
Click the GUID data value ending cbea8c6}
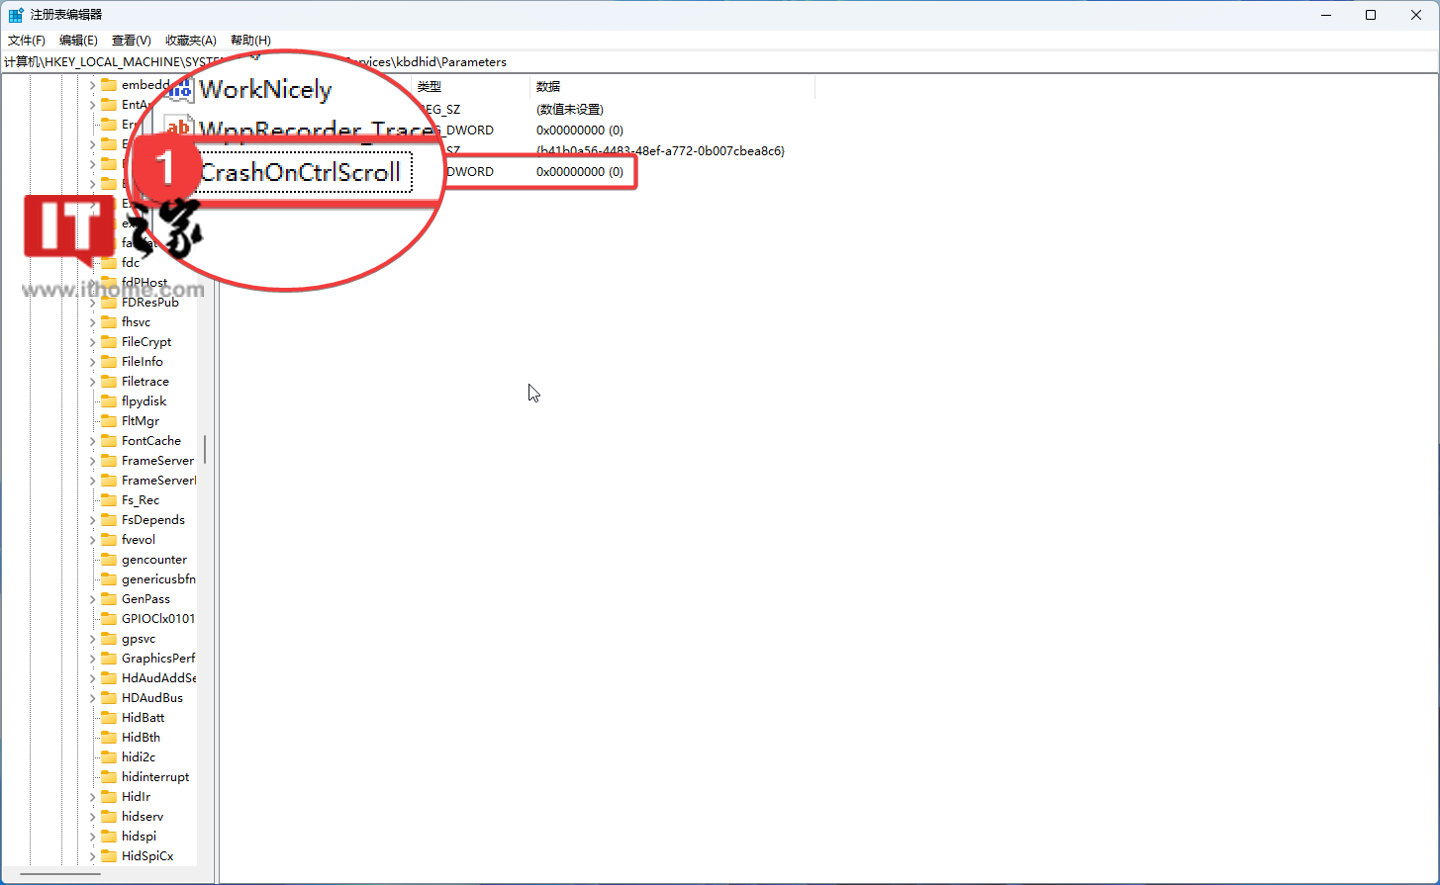[661, 151]
